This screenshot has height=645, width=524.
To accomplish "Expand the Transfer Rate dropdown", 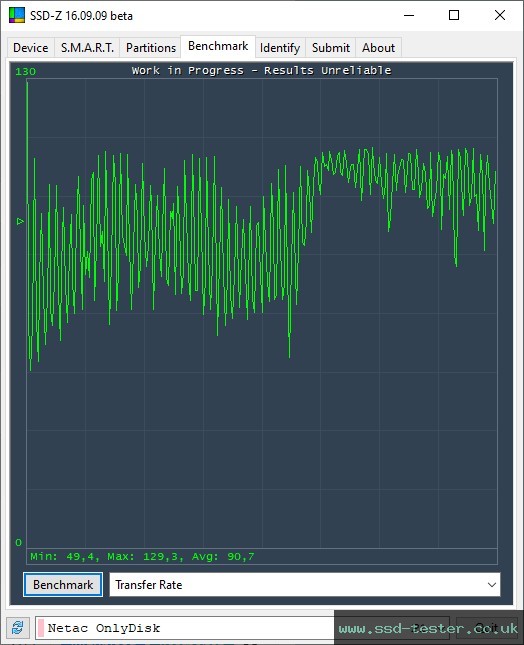I will 305,585.
